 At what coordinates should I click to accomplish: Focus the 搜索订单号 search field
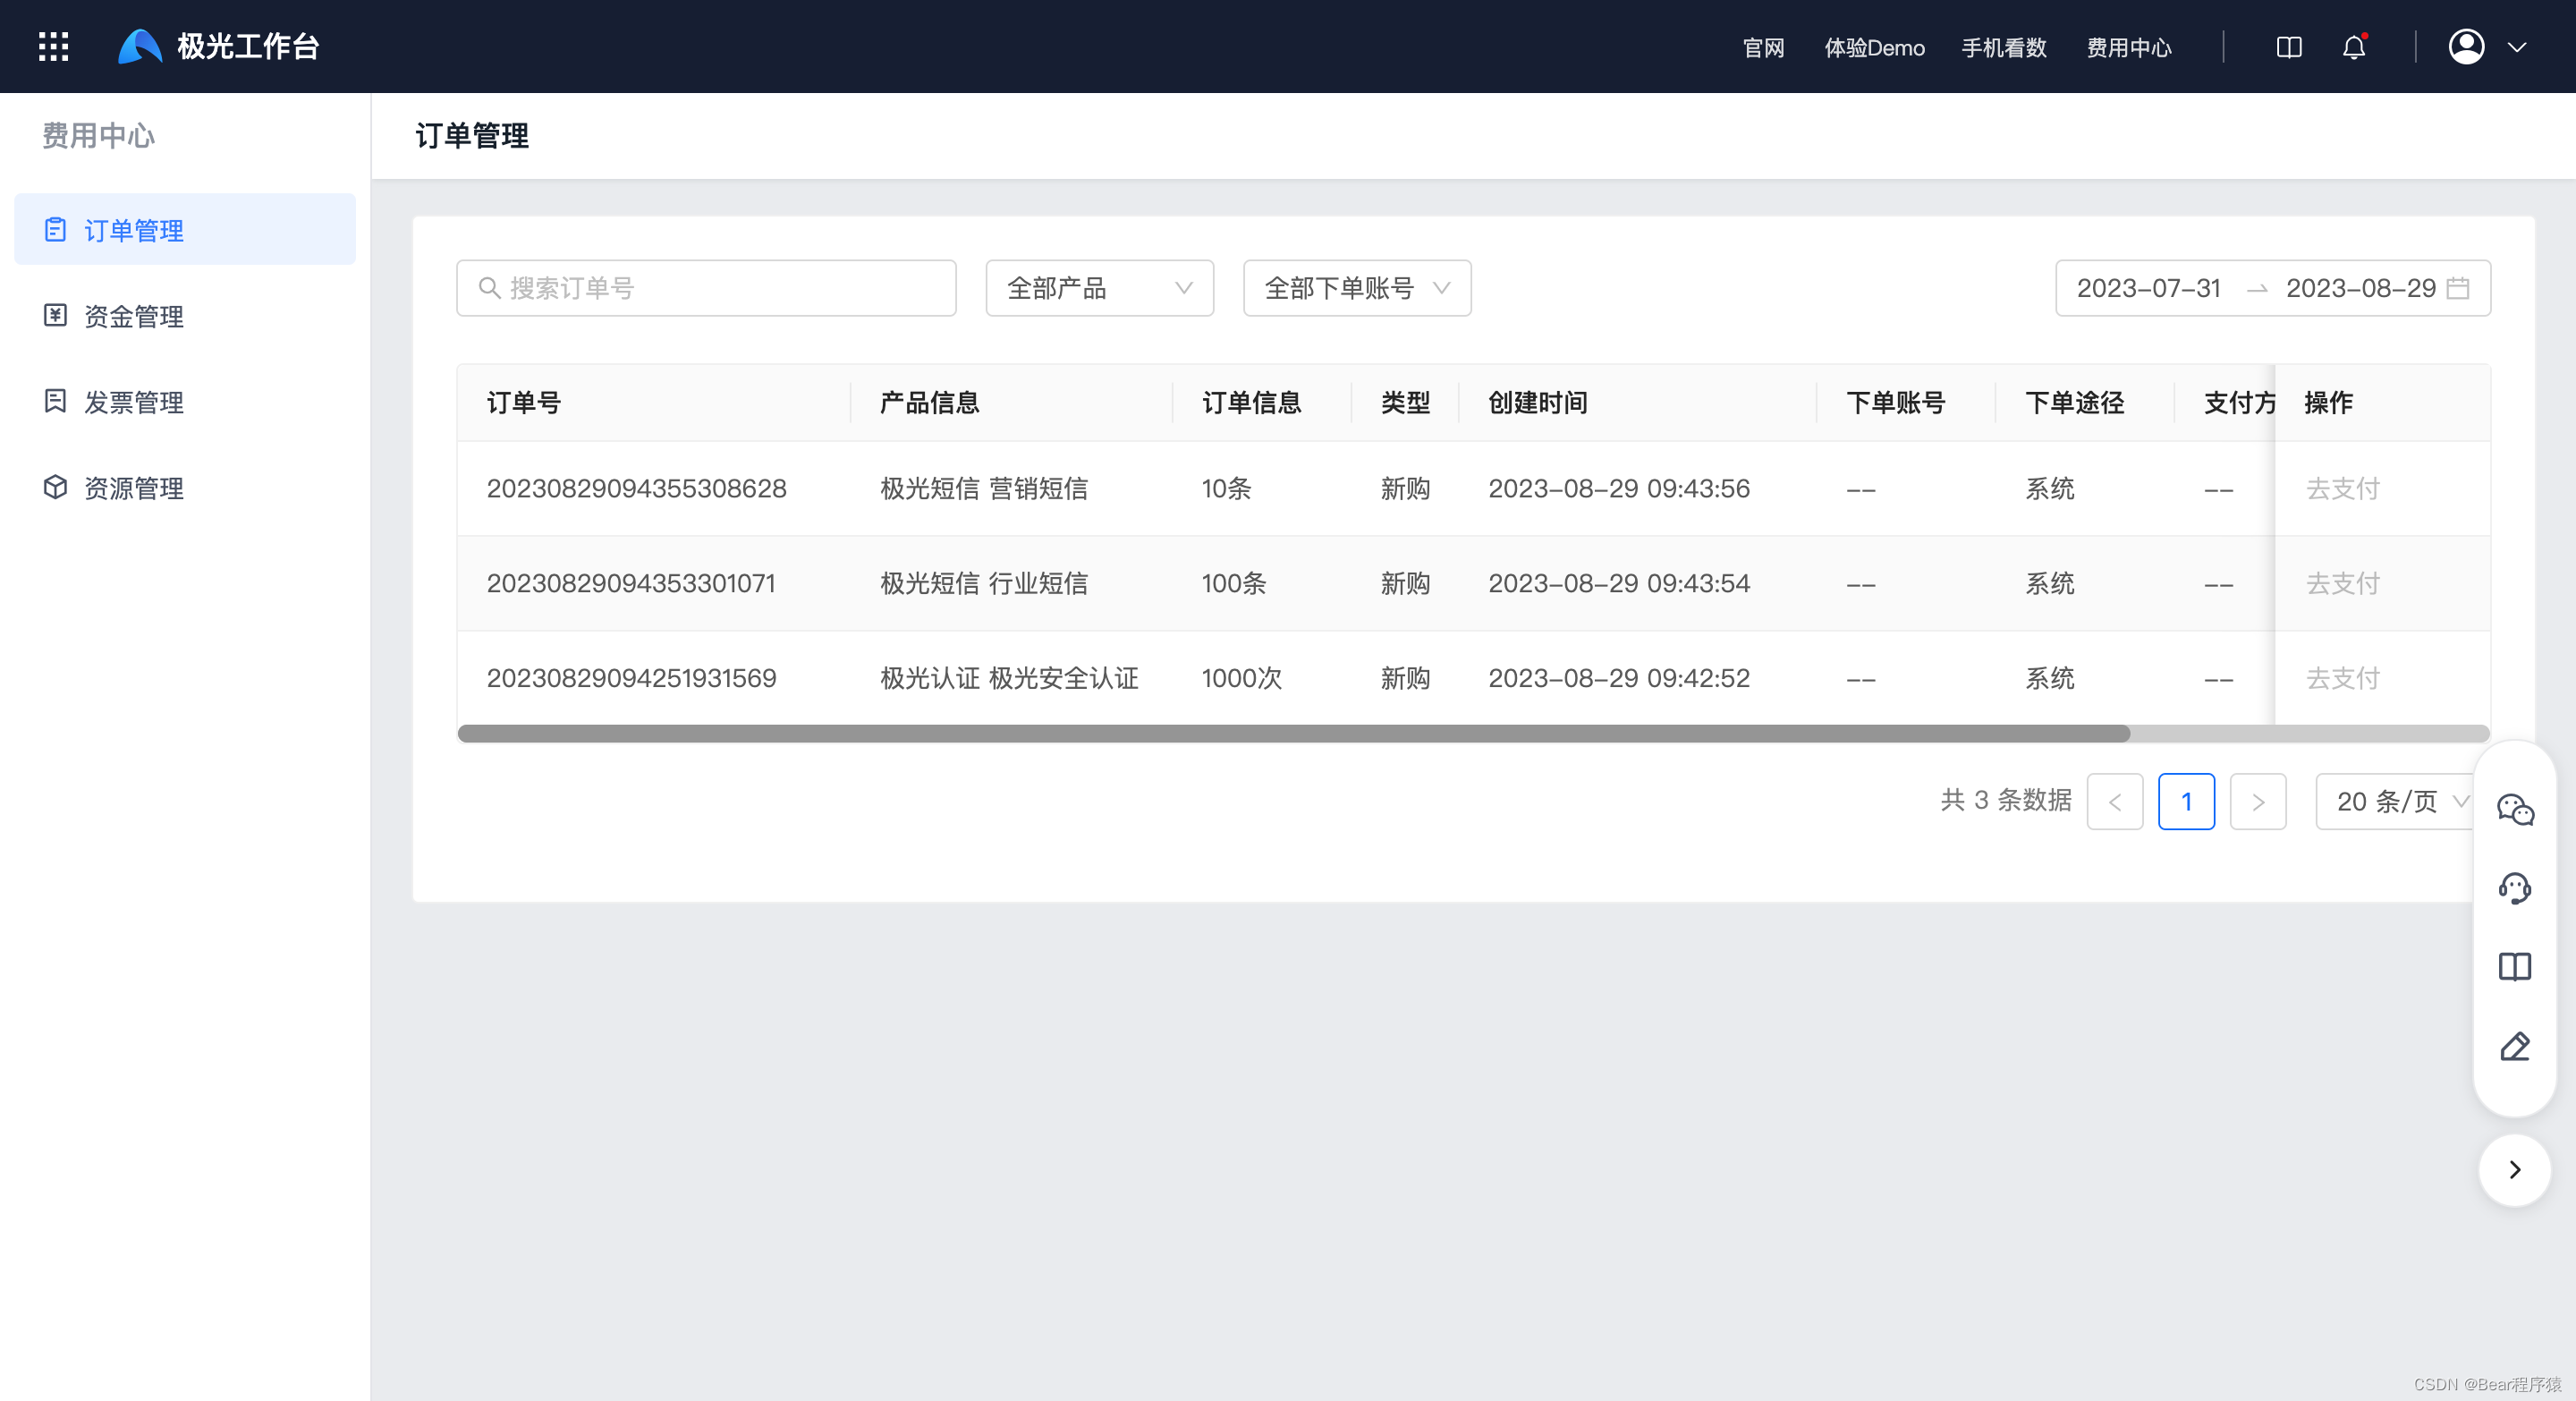pyautogui.click(x=720, y=288)
